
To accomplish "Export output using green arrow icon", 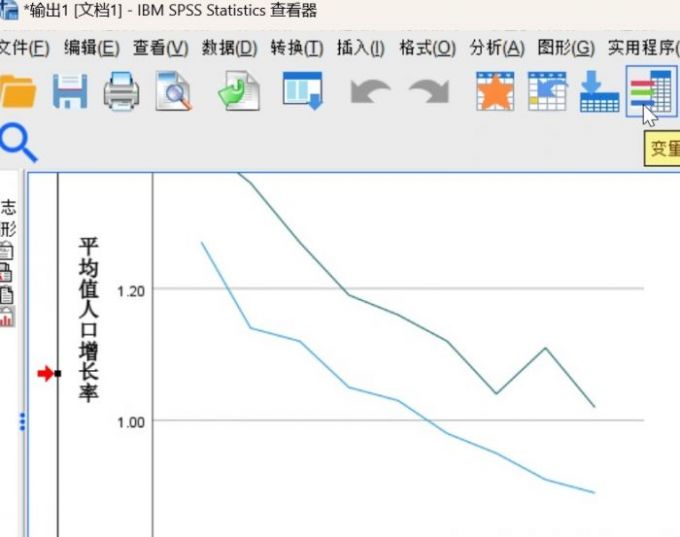I will click(239, 91).
